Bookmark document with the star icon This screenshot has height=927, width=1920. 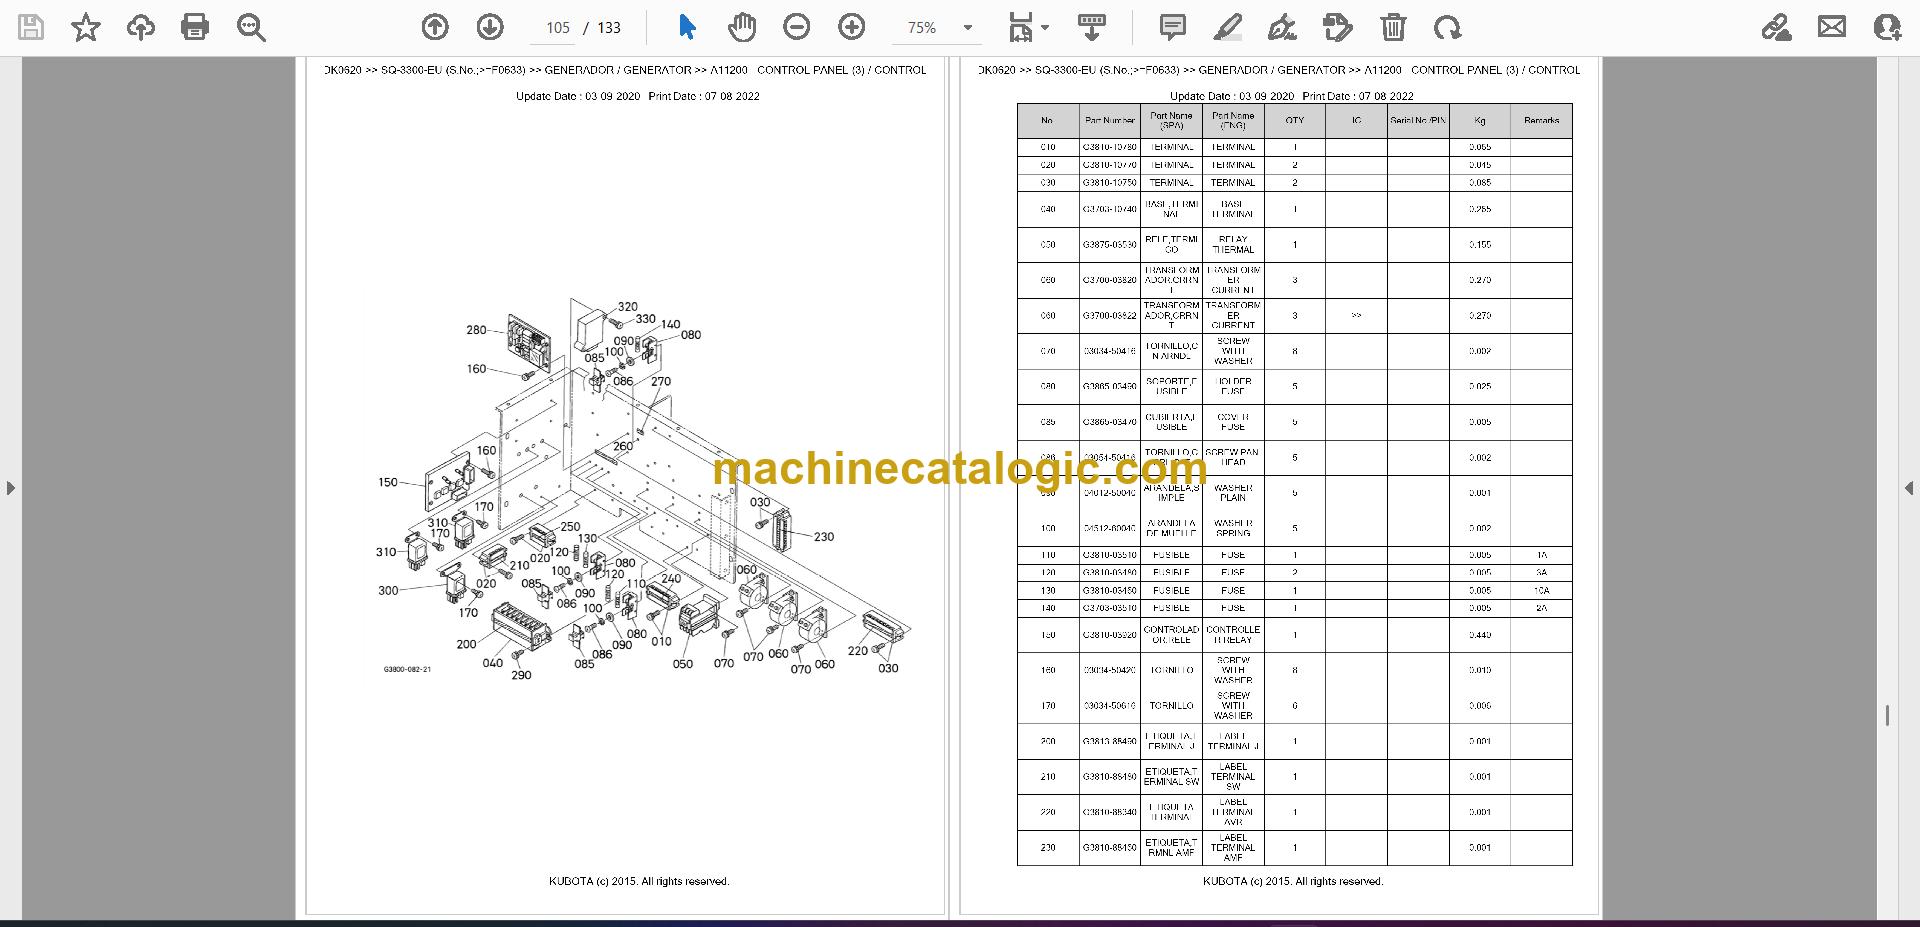coord(86,27)
